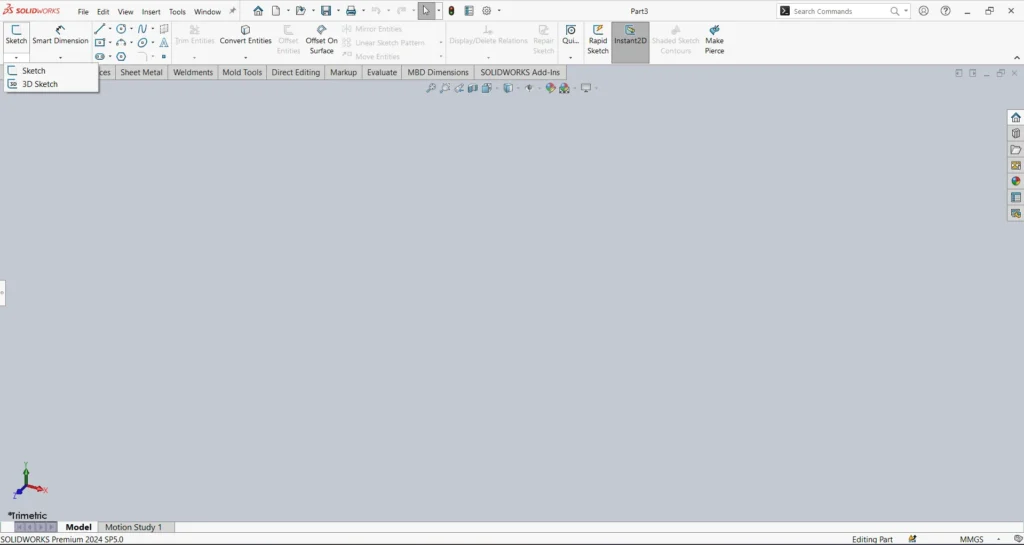Screen dimensions: 1024x545
Task: Switch to the SOLIDWORKS Add-Ins tab
Action: pyautogui.click(x=520, y=72)
